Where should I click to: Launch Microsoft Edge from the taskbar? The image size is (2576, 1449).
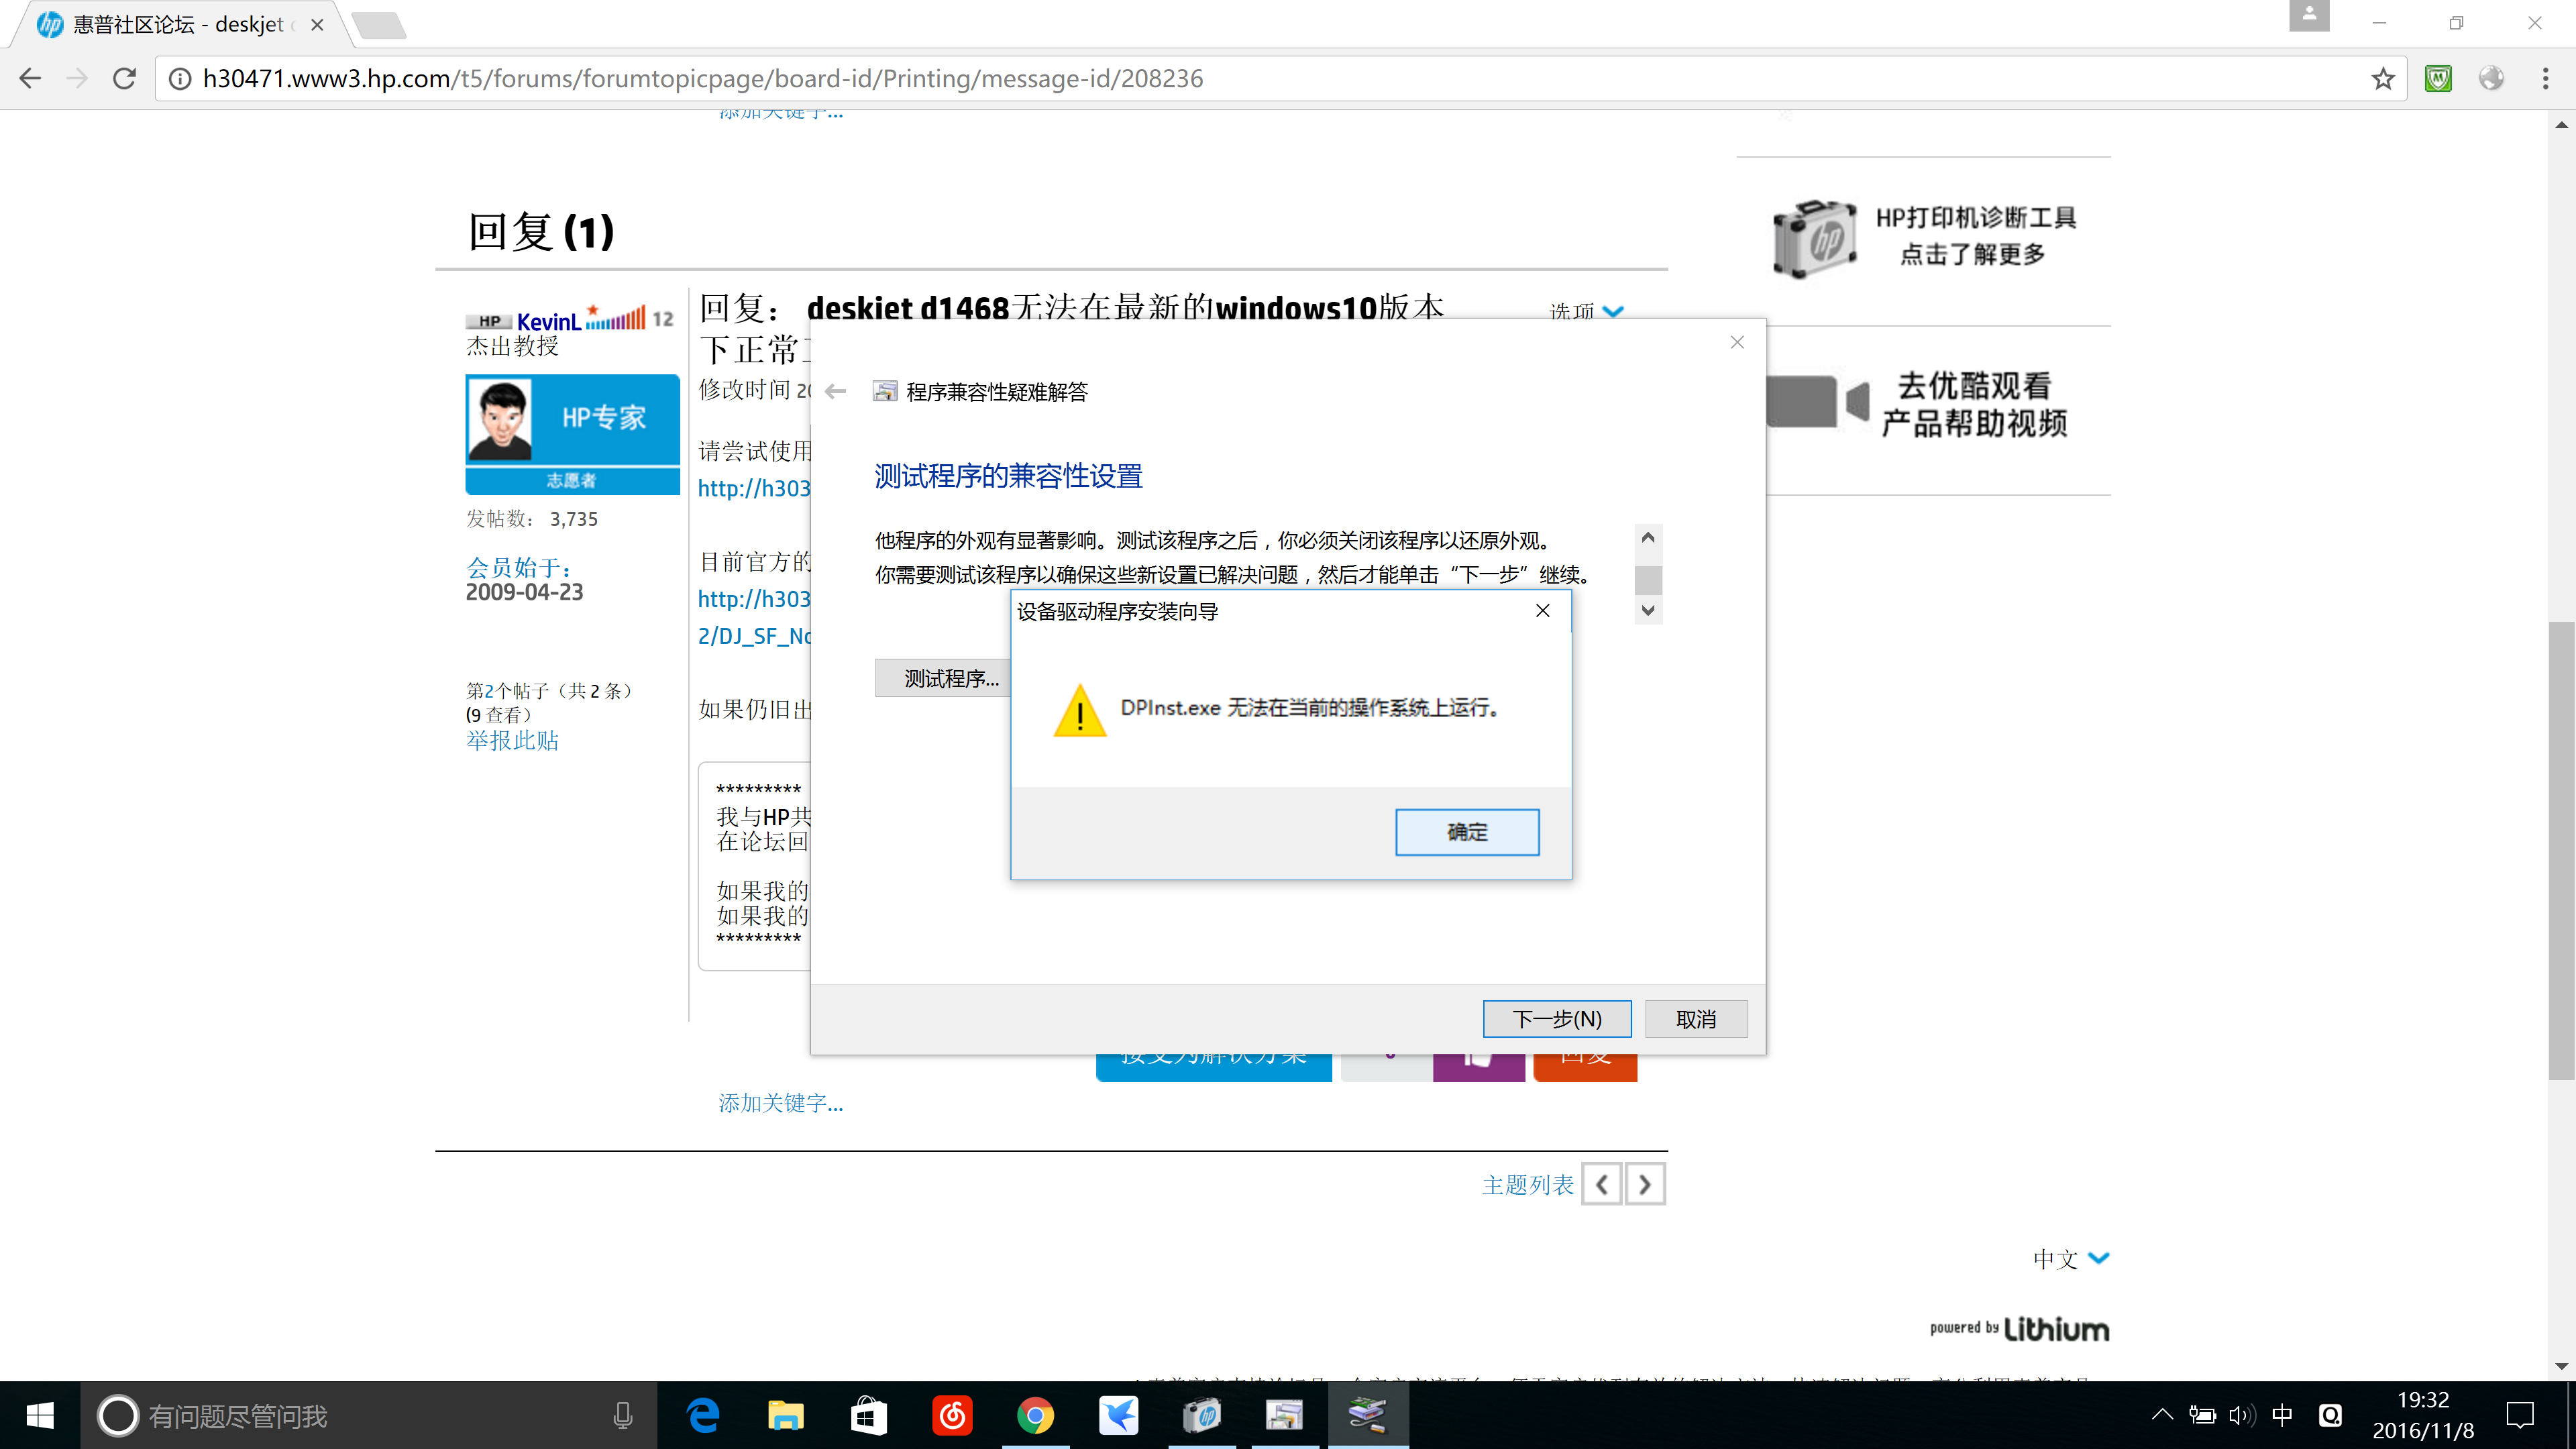(703, 1416)
